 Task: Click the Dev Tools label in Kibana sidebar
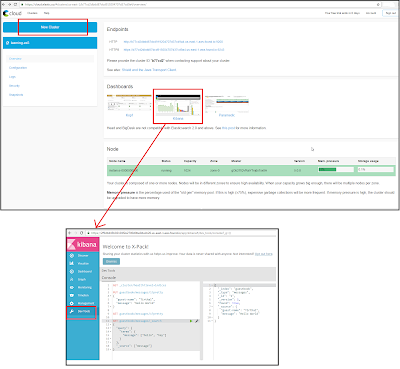point(84,311)
